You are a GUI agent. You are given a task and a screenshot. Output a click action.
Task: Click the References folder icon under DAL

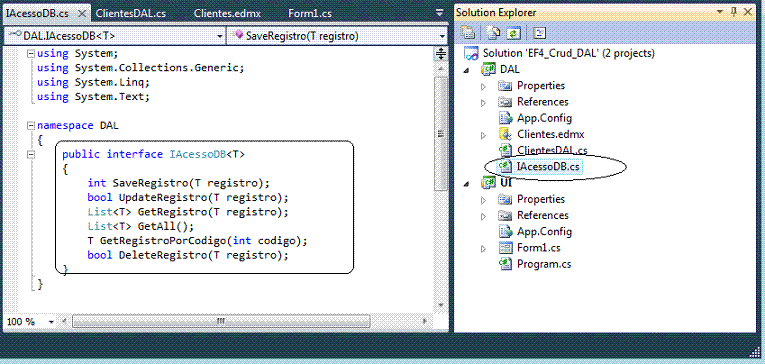click(x=505, y=102)
